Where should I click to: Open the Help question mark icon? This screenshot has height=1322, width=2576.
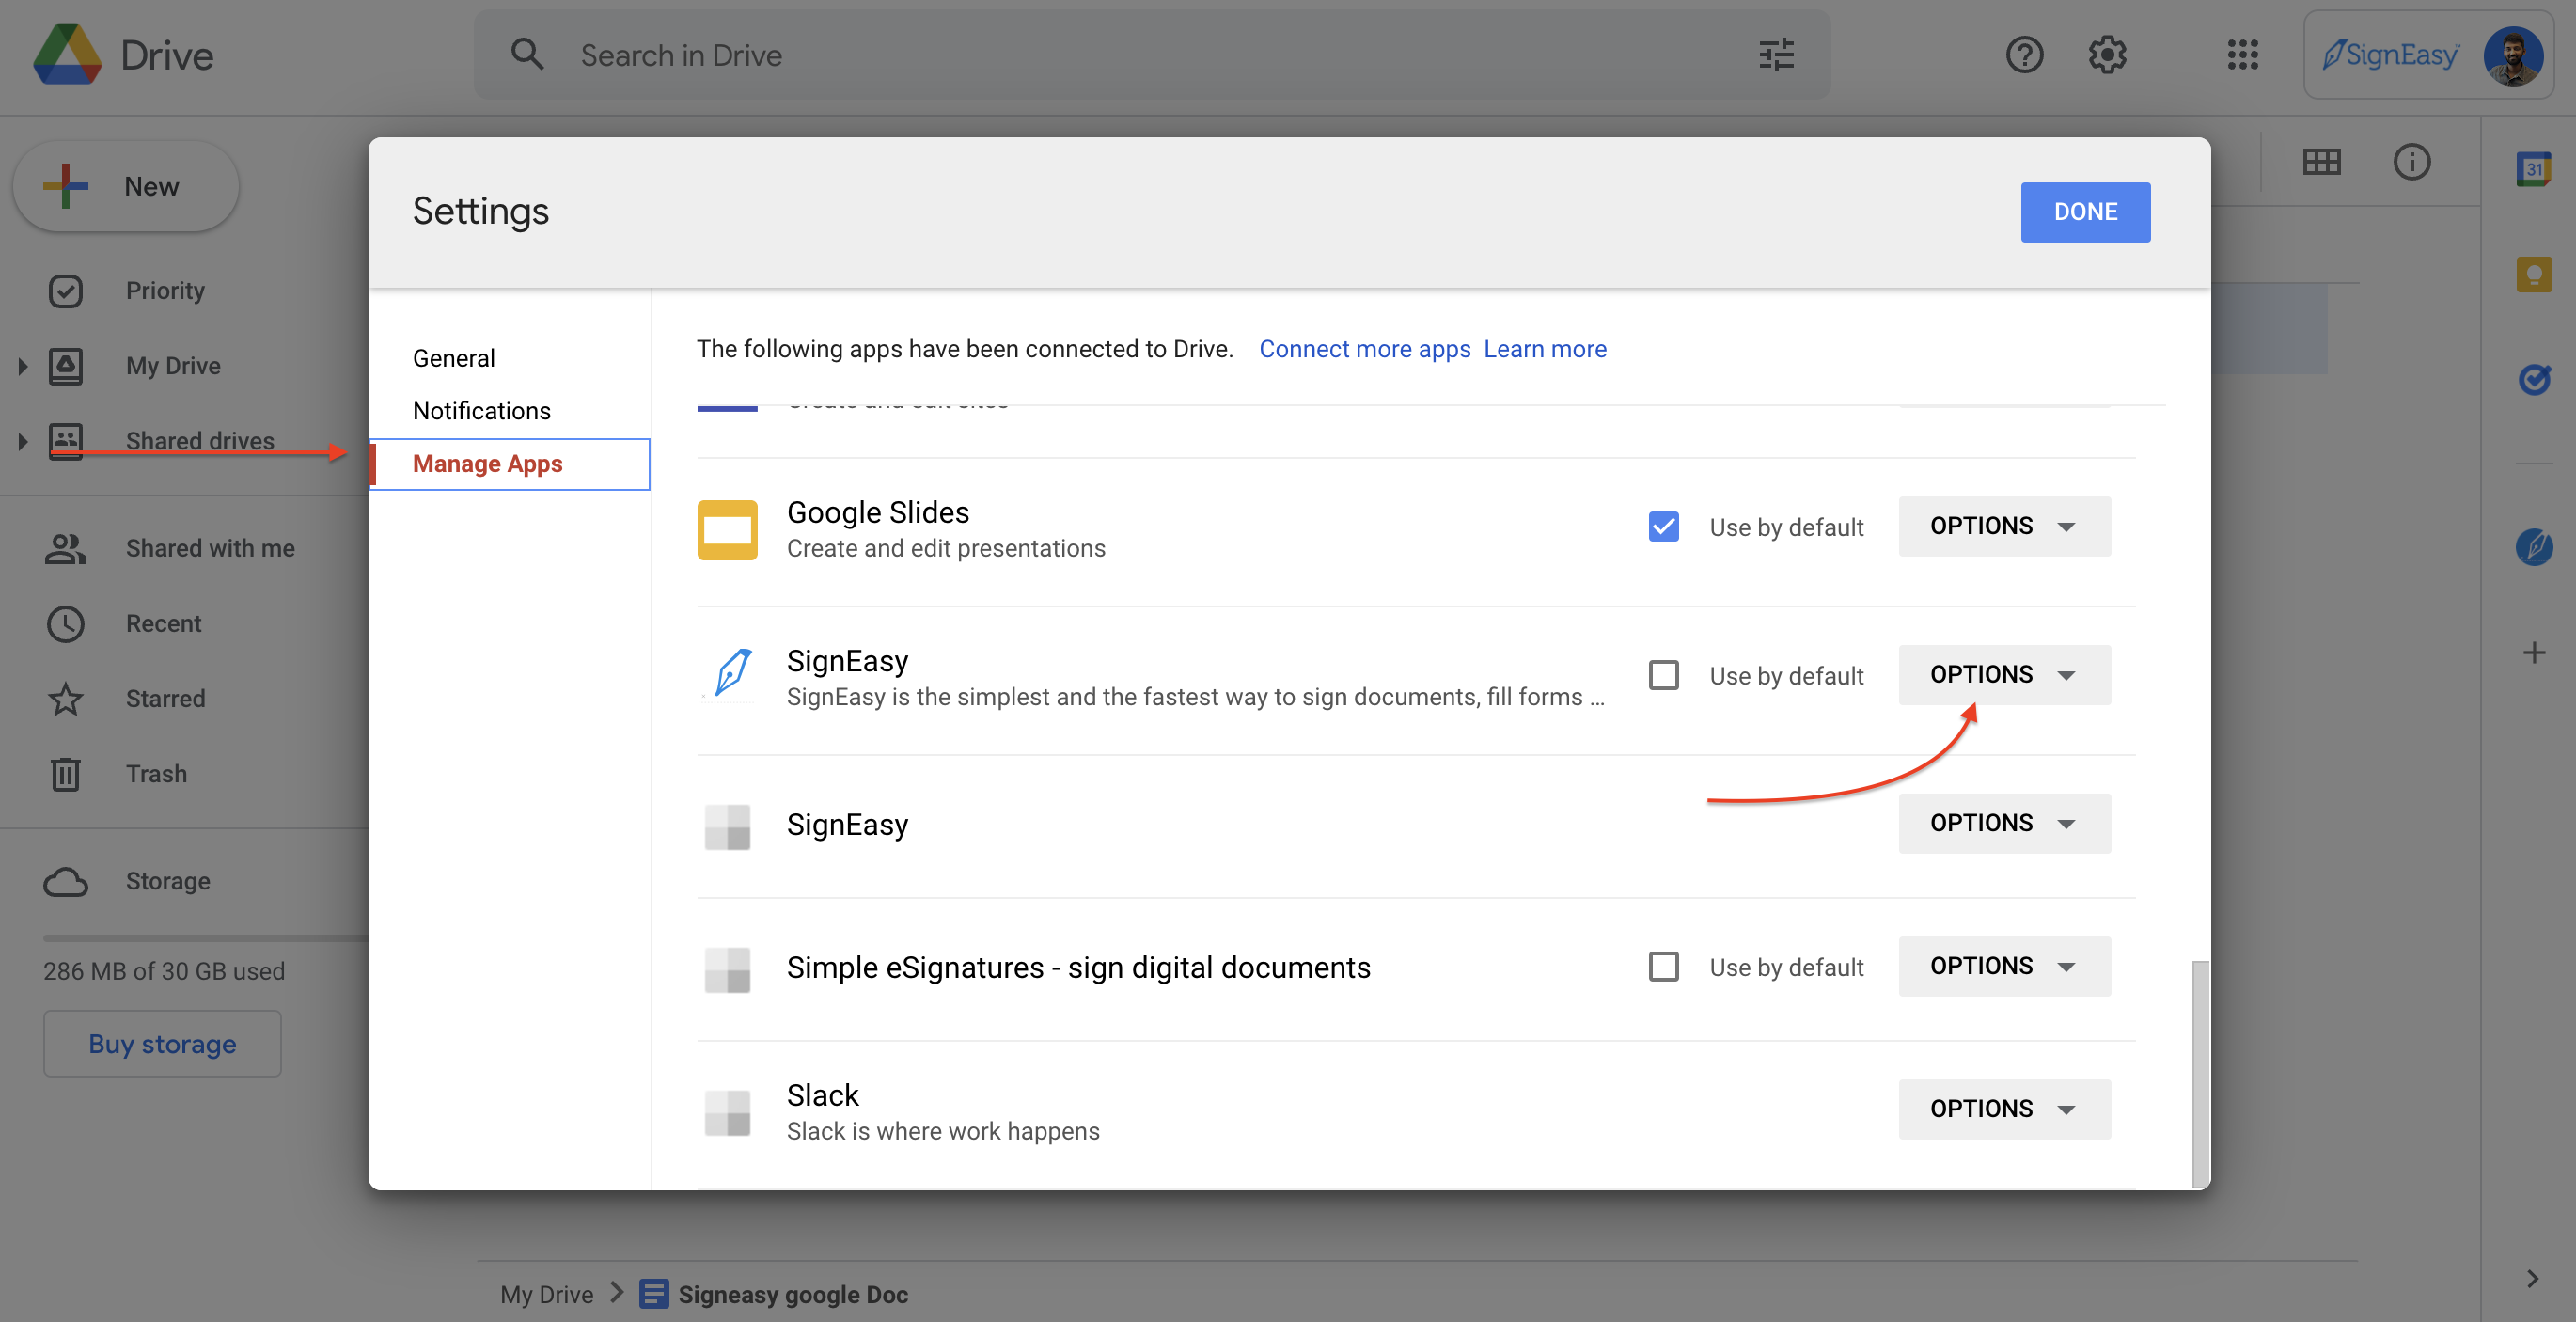tap(2024, 55)
